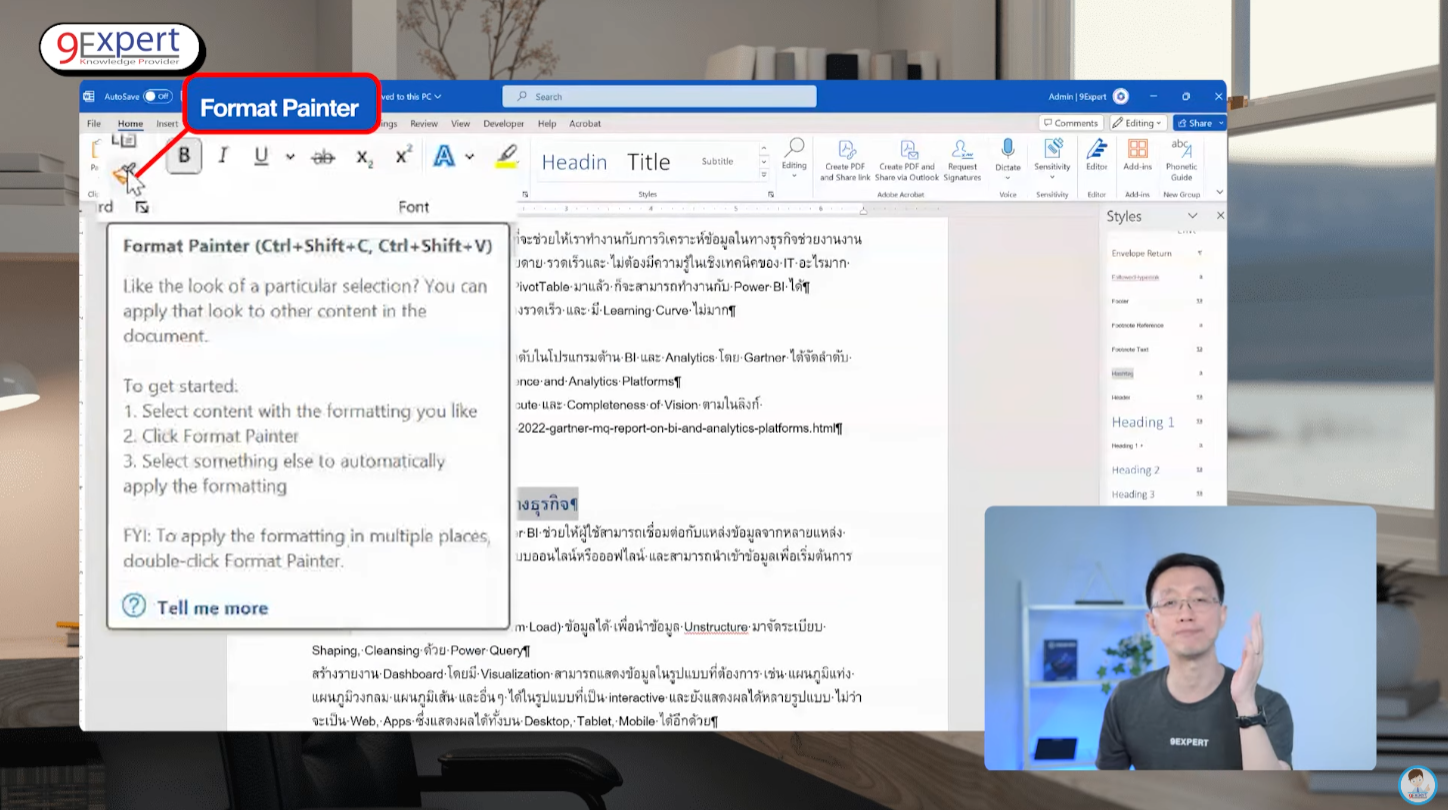Apply the Heading 1 style

tap(1142, 421)
